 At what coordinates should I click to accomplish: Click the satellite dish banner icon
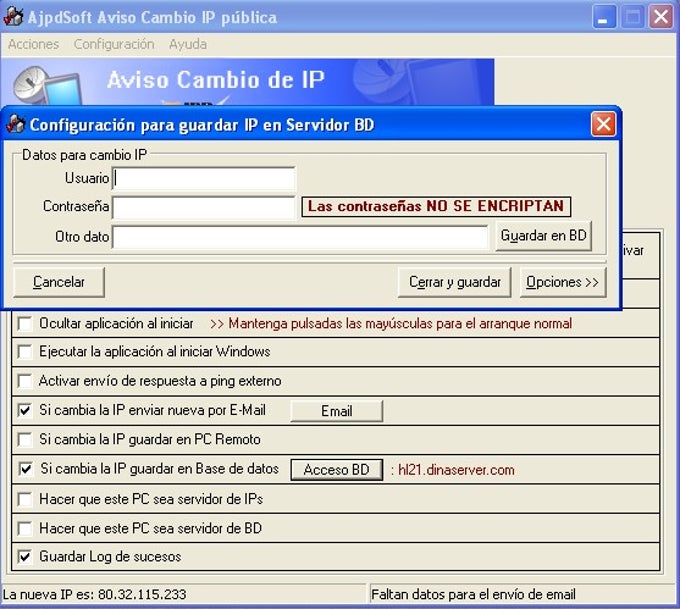[31, 84]
